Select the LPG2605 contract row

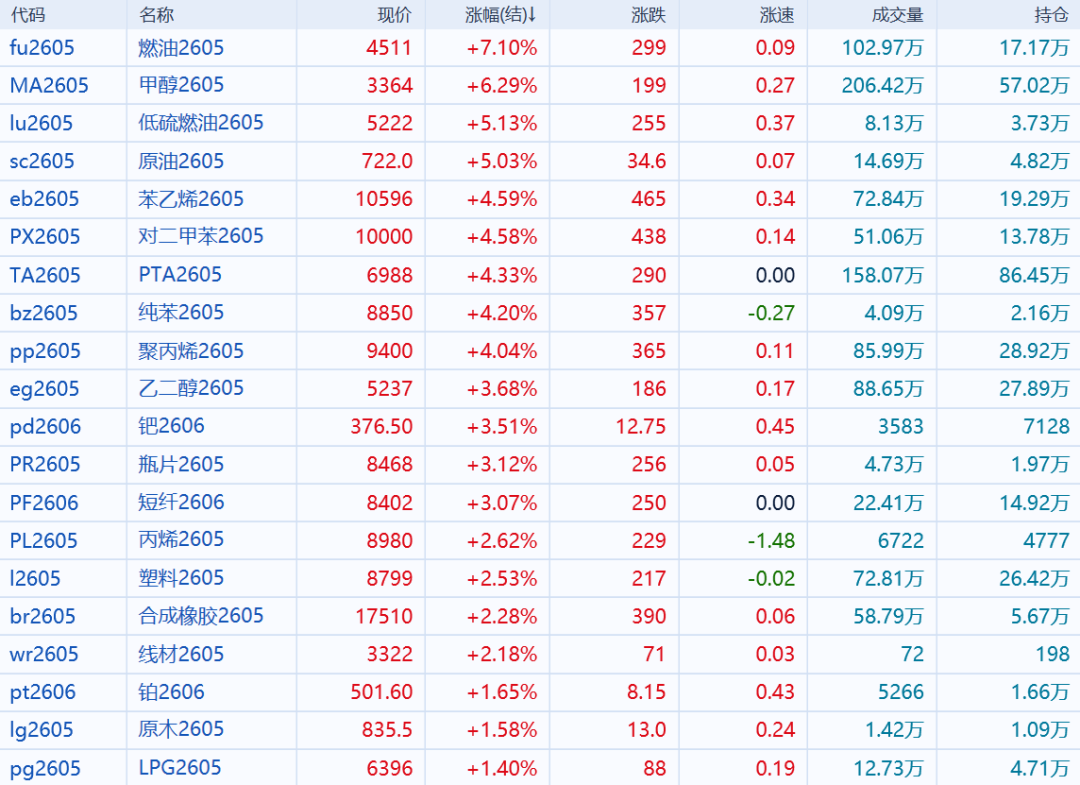[x=180, y=768]
